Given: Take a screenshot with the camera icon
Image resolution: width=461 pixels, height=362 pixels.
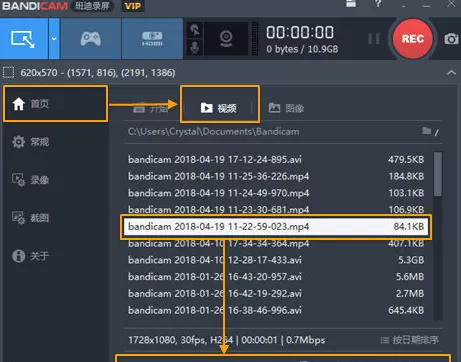Looking at the screenshot, I should click(451, 39).
